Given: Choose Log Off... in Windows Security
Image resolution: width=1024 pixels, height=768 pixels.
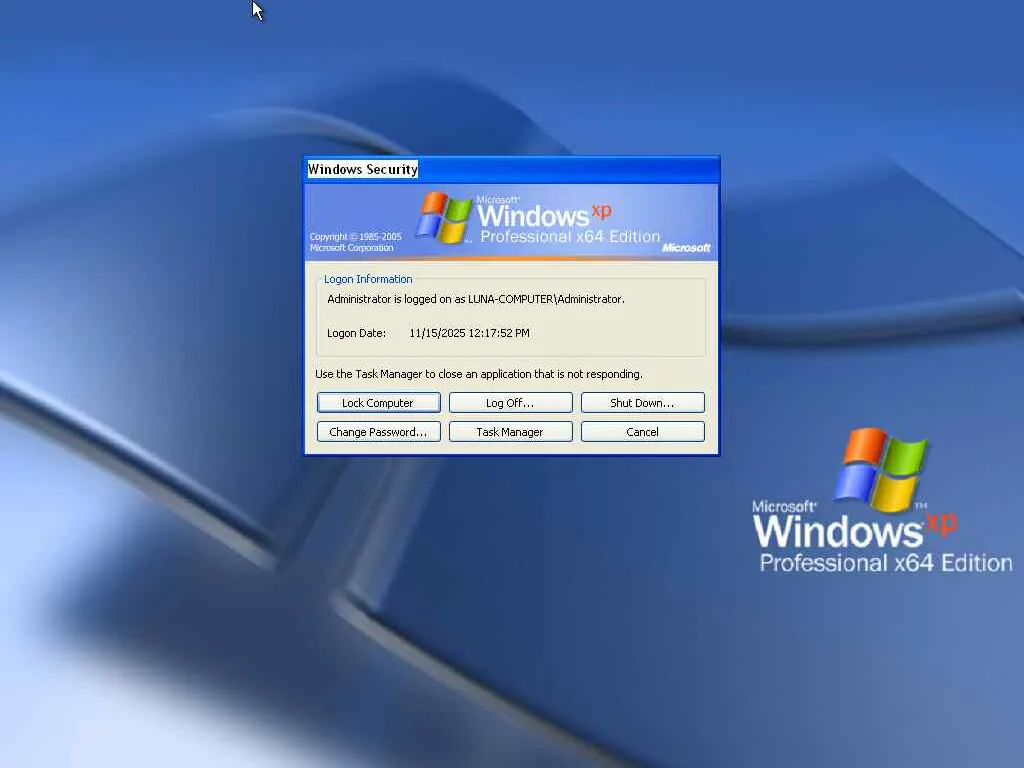Looking at the screenshot, I should [510, 403].
